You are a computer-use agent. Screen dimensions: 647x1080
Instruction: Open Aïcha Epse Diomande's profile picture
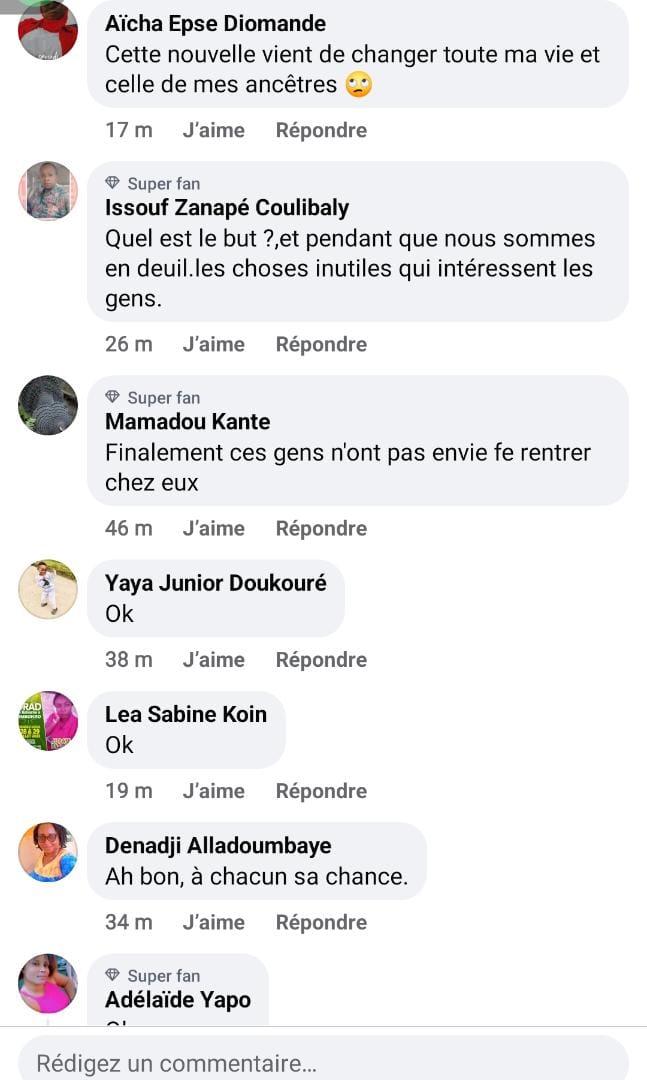[x=47, y=30]
